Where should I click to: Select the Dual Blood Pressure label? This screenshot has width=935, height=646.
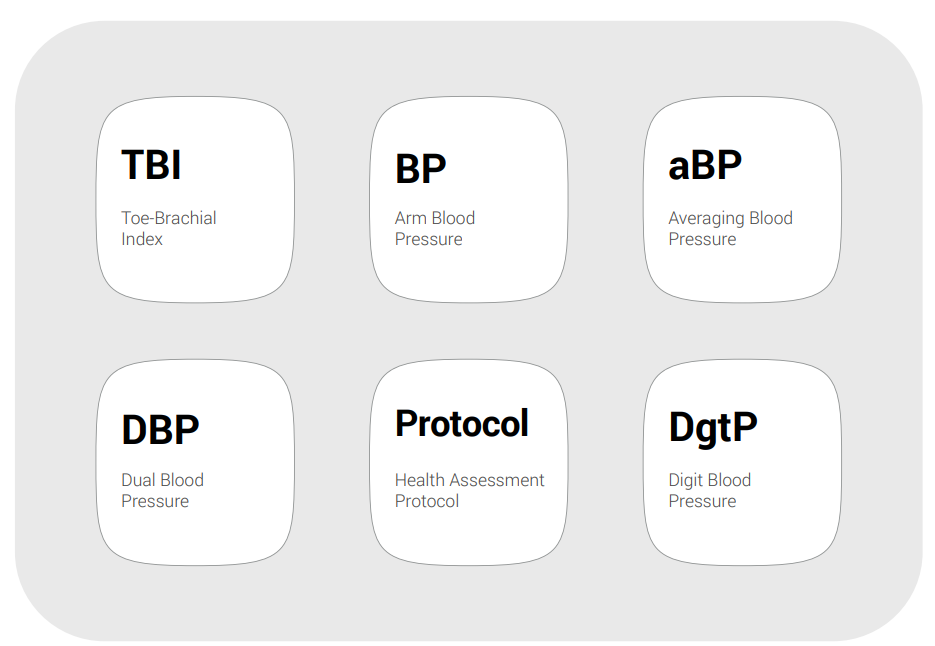162,490
